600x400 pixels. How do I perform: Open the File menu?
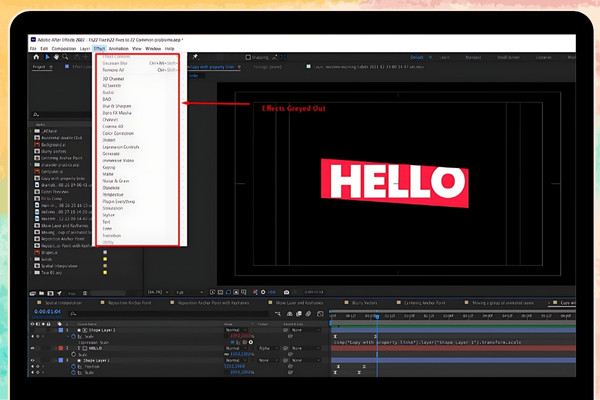(33, 49)
